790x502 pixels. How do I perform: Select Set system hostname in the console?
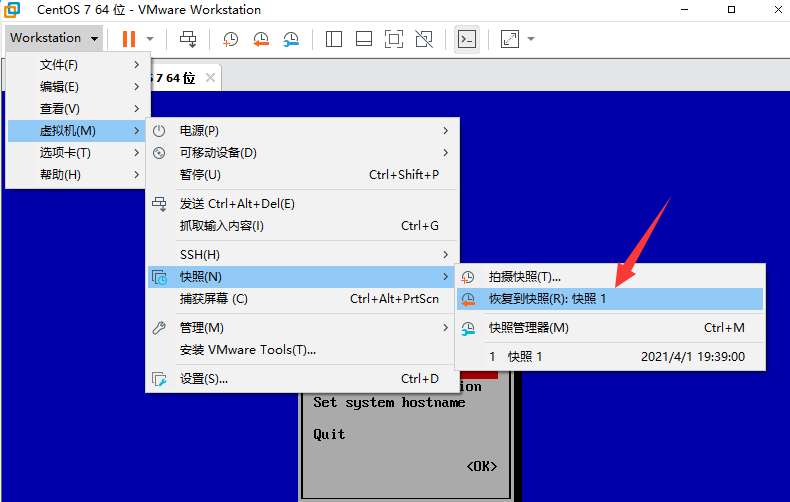click(x=389, y=402)
